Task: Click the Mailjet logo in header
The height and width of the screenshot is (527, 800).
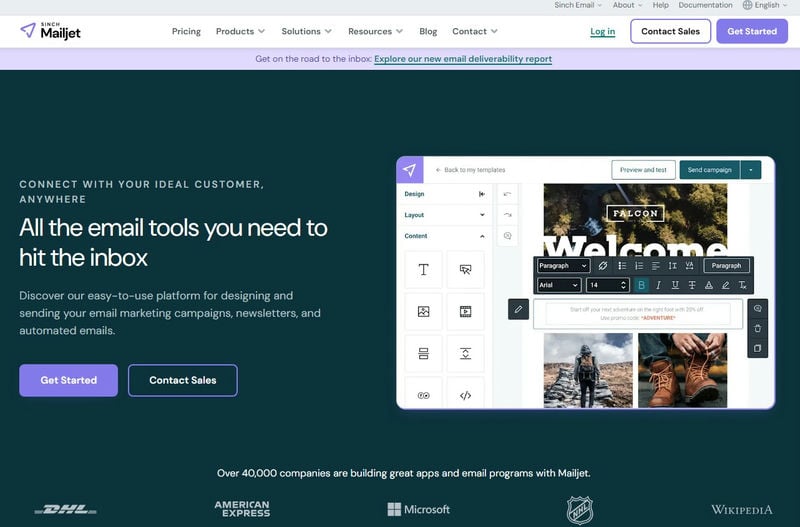Action: pyautogui.click(x=50, y=31)
